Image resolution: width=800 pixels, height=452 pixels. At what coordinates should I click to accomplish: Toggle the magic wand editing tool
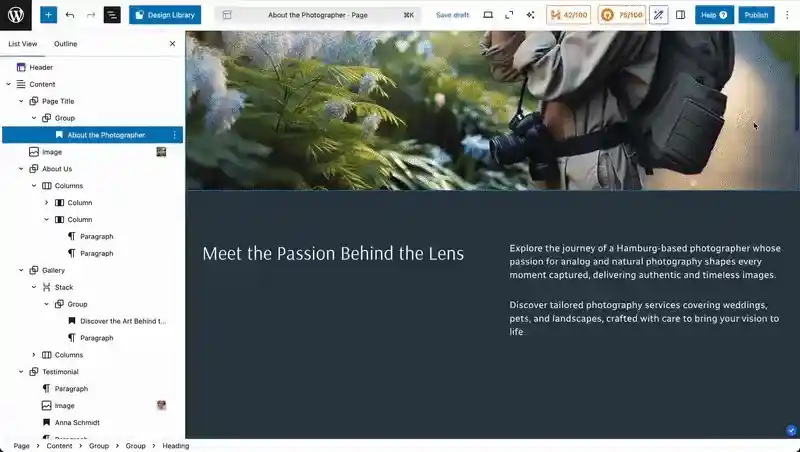(658, 15)
